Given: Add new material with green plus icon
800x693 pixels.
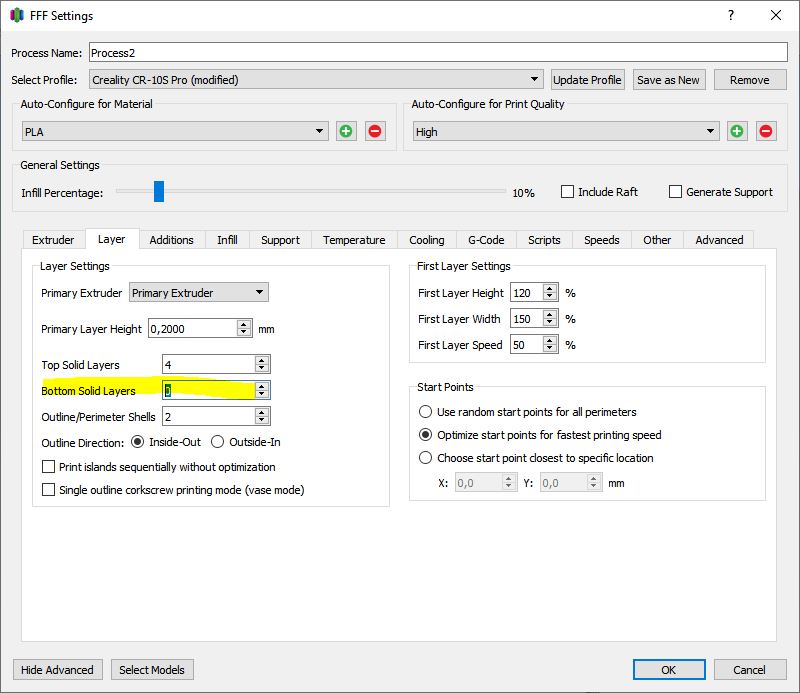Looking at the screenshot, I should pyautogui.click(x=346, y=132).
